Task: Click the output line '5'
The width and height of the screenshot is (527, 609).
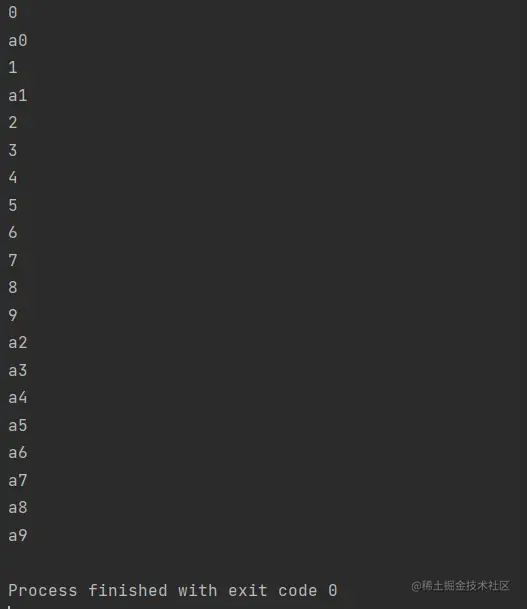Action: coord(13,205)
